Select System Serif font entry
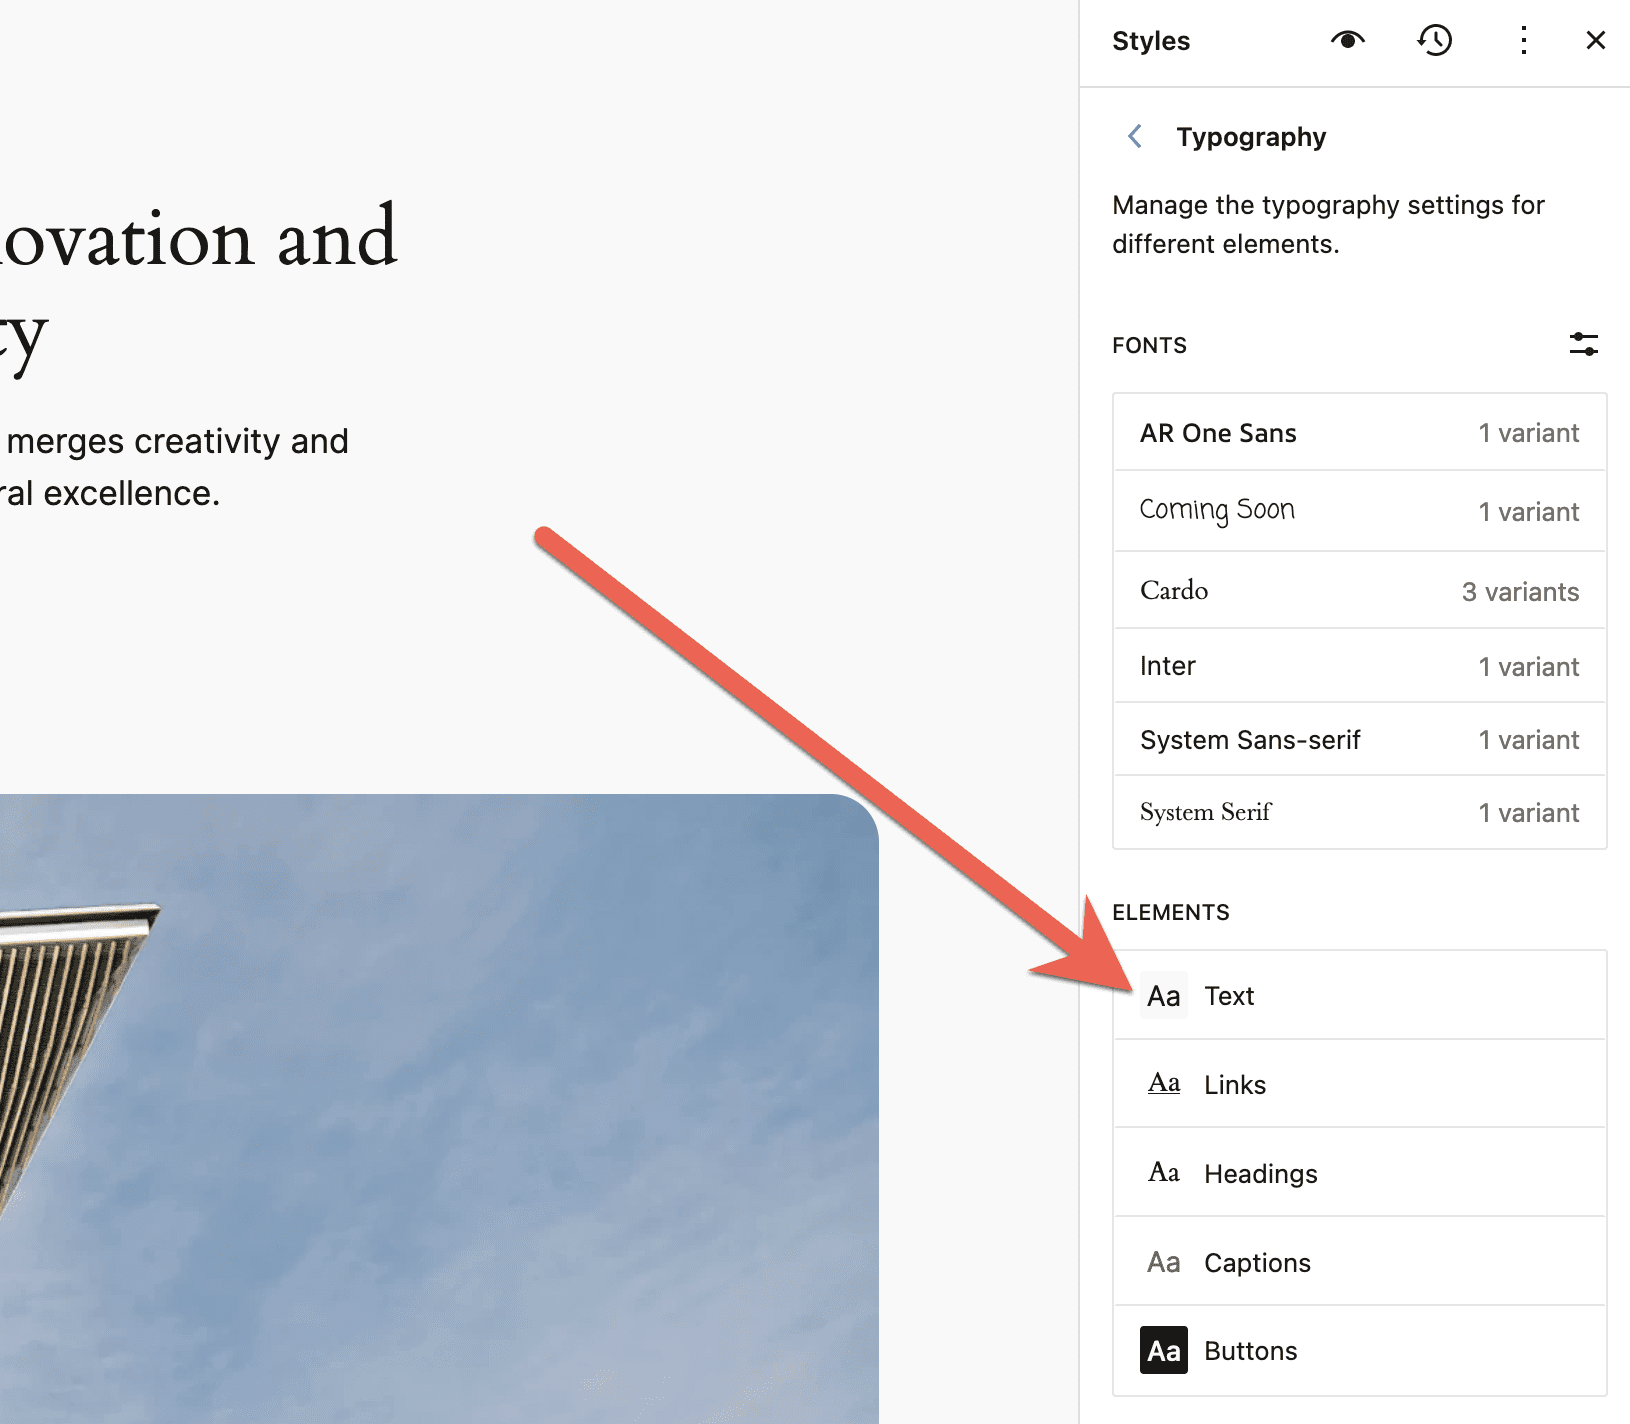The width and height of the screenshot is (1630, 1424). pyautogui.click(x=1359, y=812)
